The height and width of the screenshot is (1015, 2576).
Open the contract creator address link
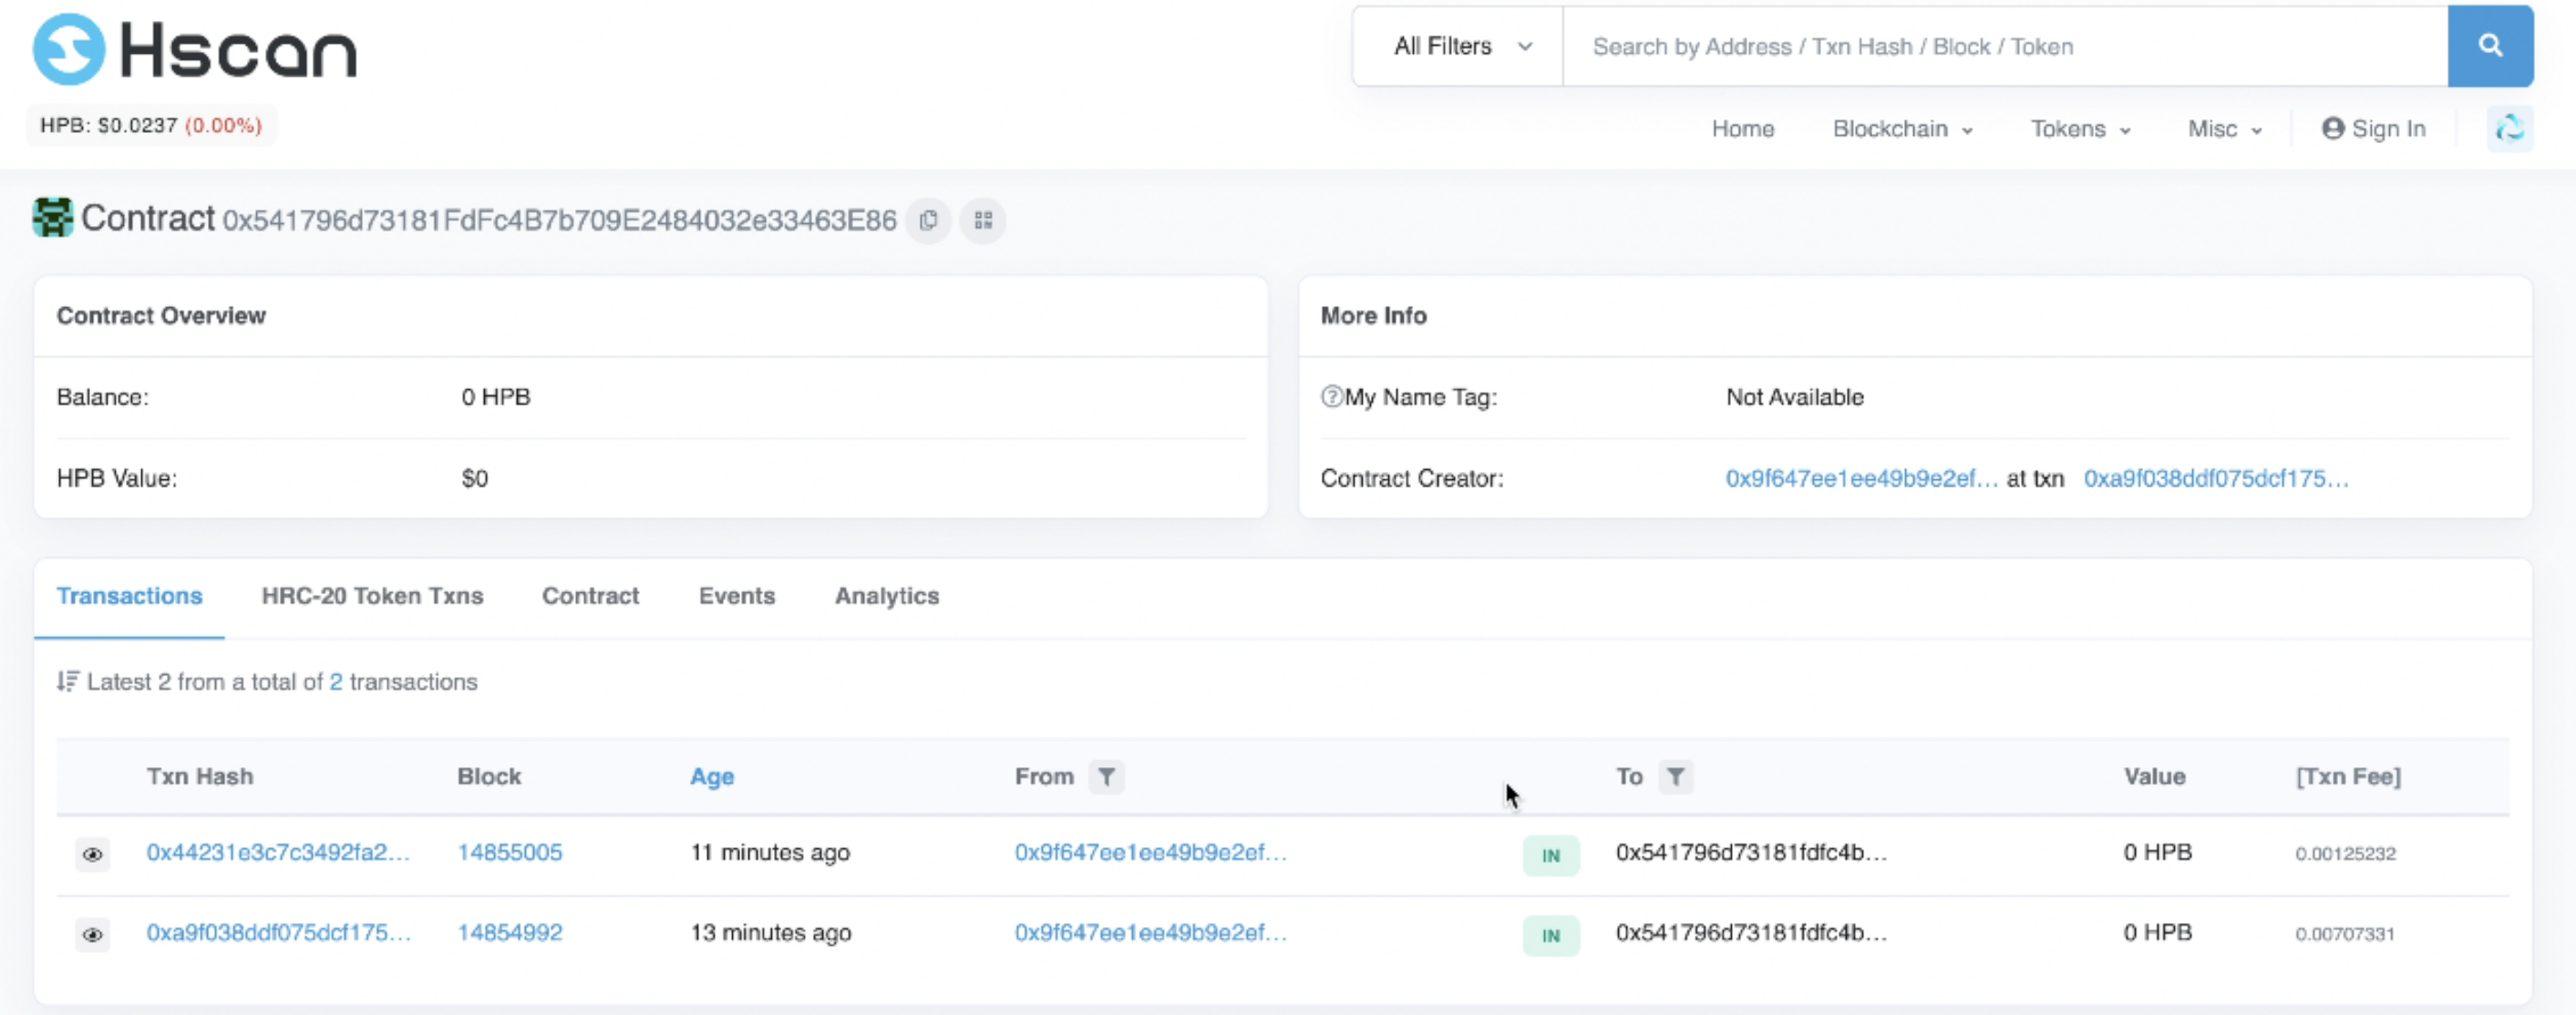[x=1860, y=479]
